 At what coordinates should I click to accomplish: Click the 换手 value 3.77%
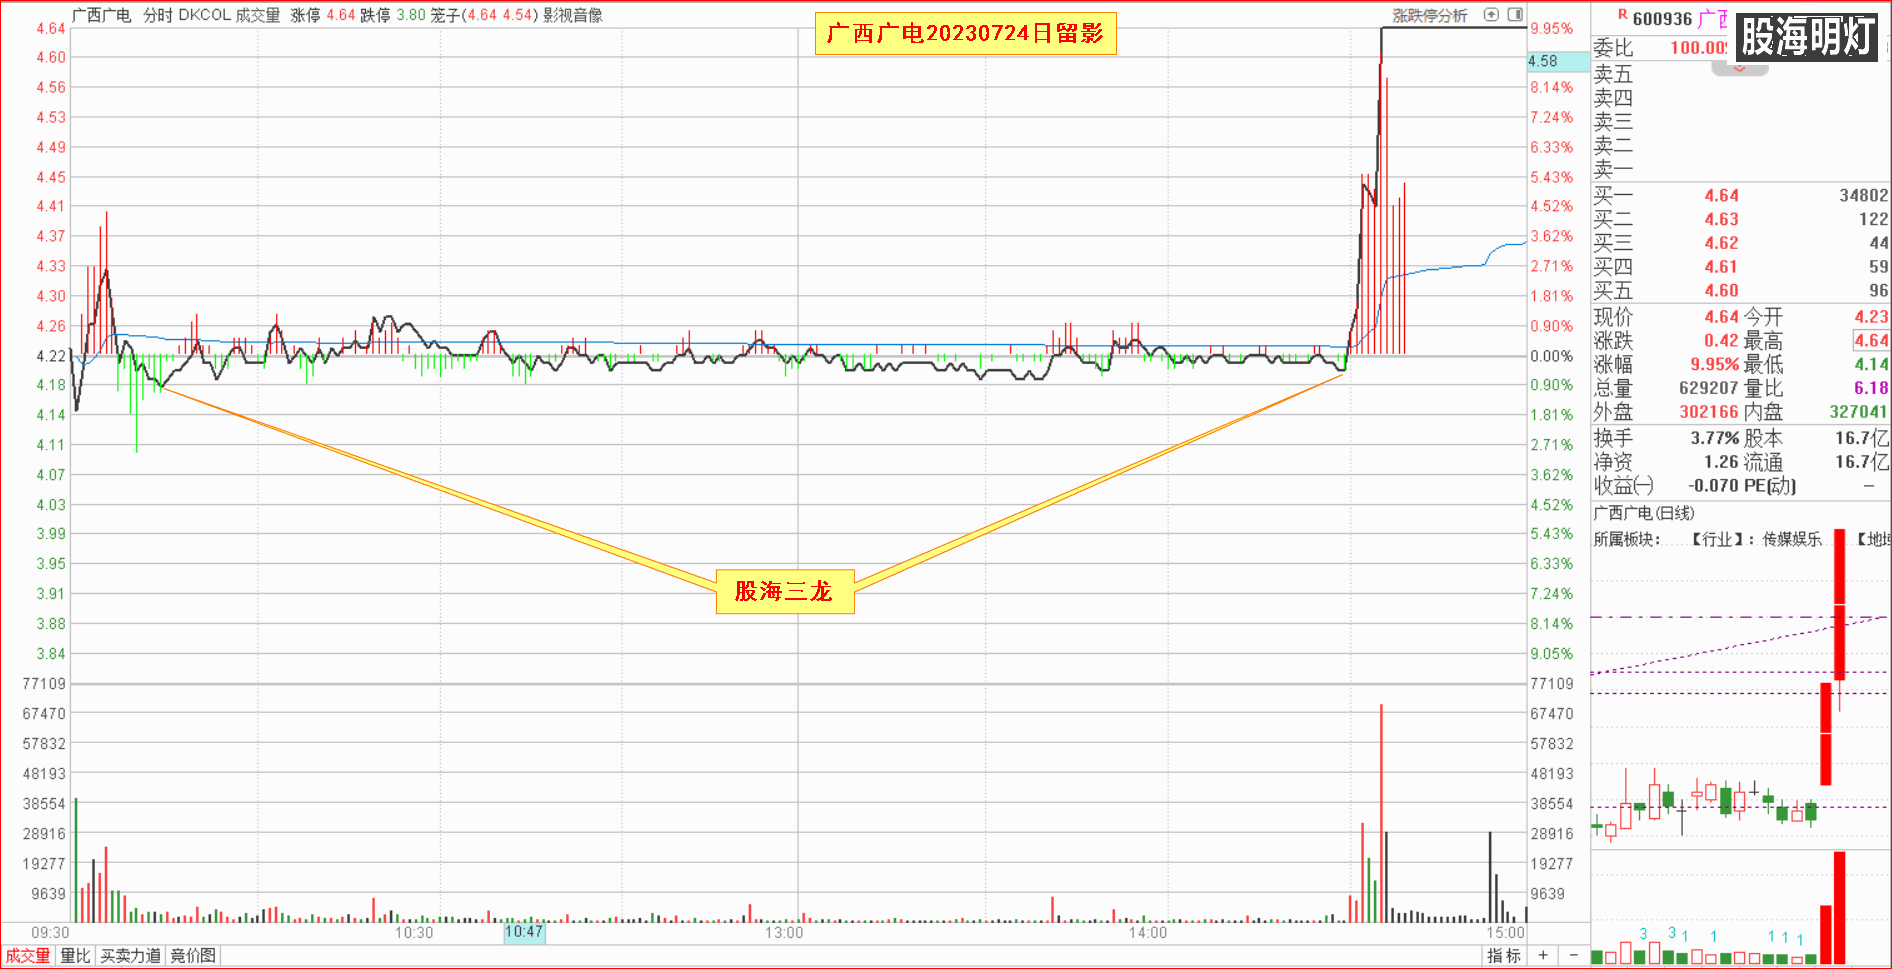click(1715, 438)
